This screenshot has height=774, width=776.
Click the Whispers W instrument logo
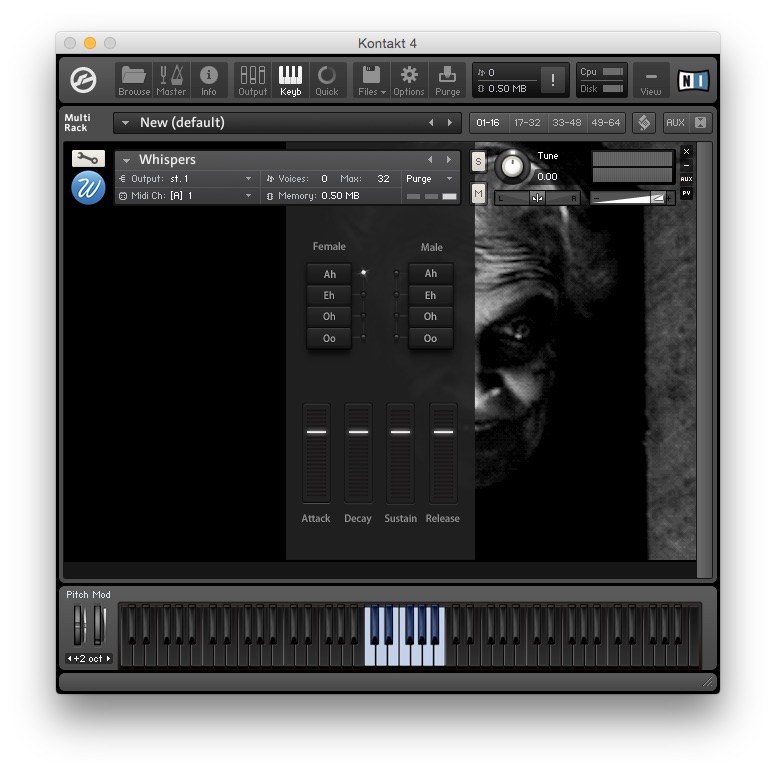(89, 188)
